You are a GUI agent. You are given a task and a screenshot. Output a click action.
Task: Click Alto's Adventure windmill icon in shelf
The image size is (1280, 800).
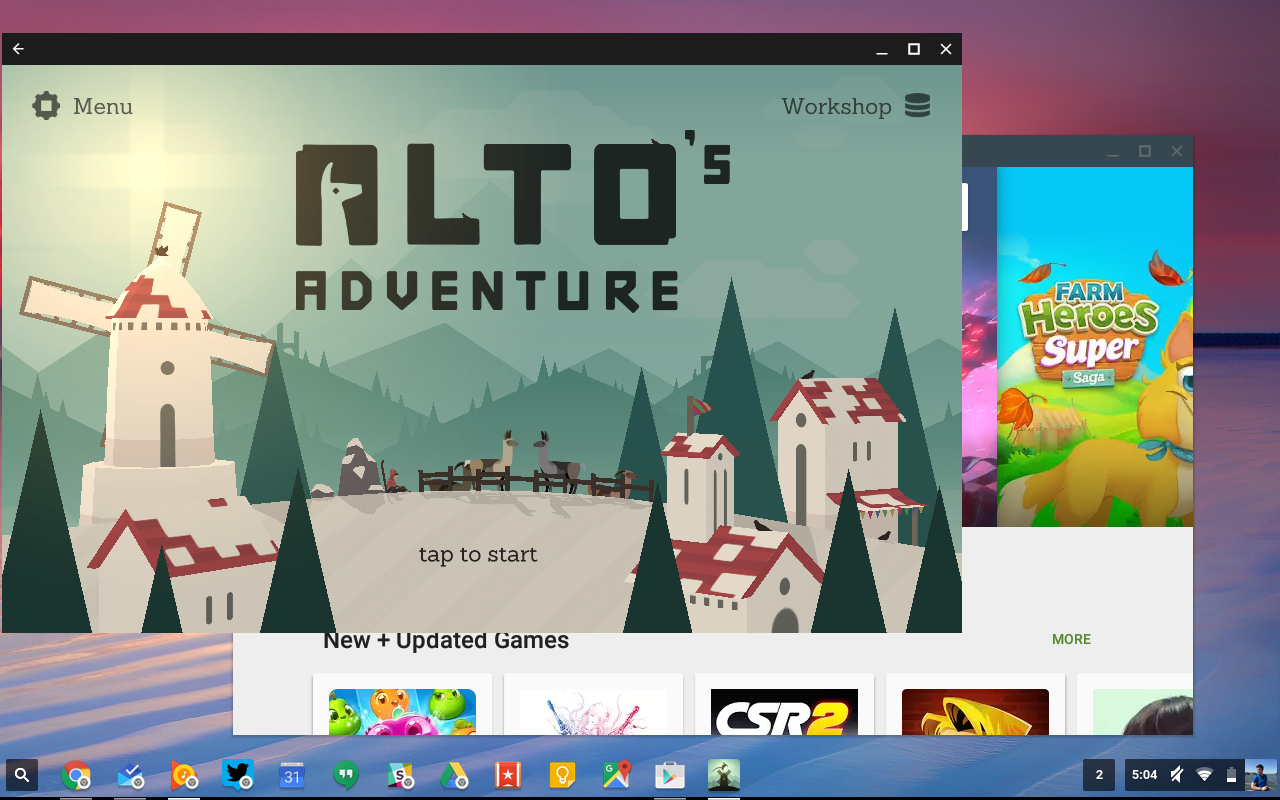pyautogui.click(x=724, y=775)
